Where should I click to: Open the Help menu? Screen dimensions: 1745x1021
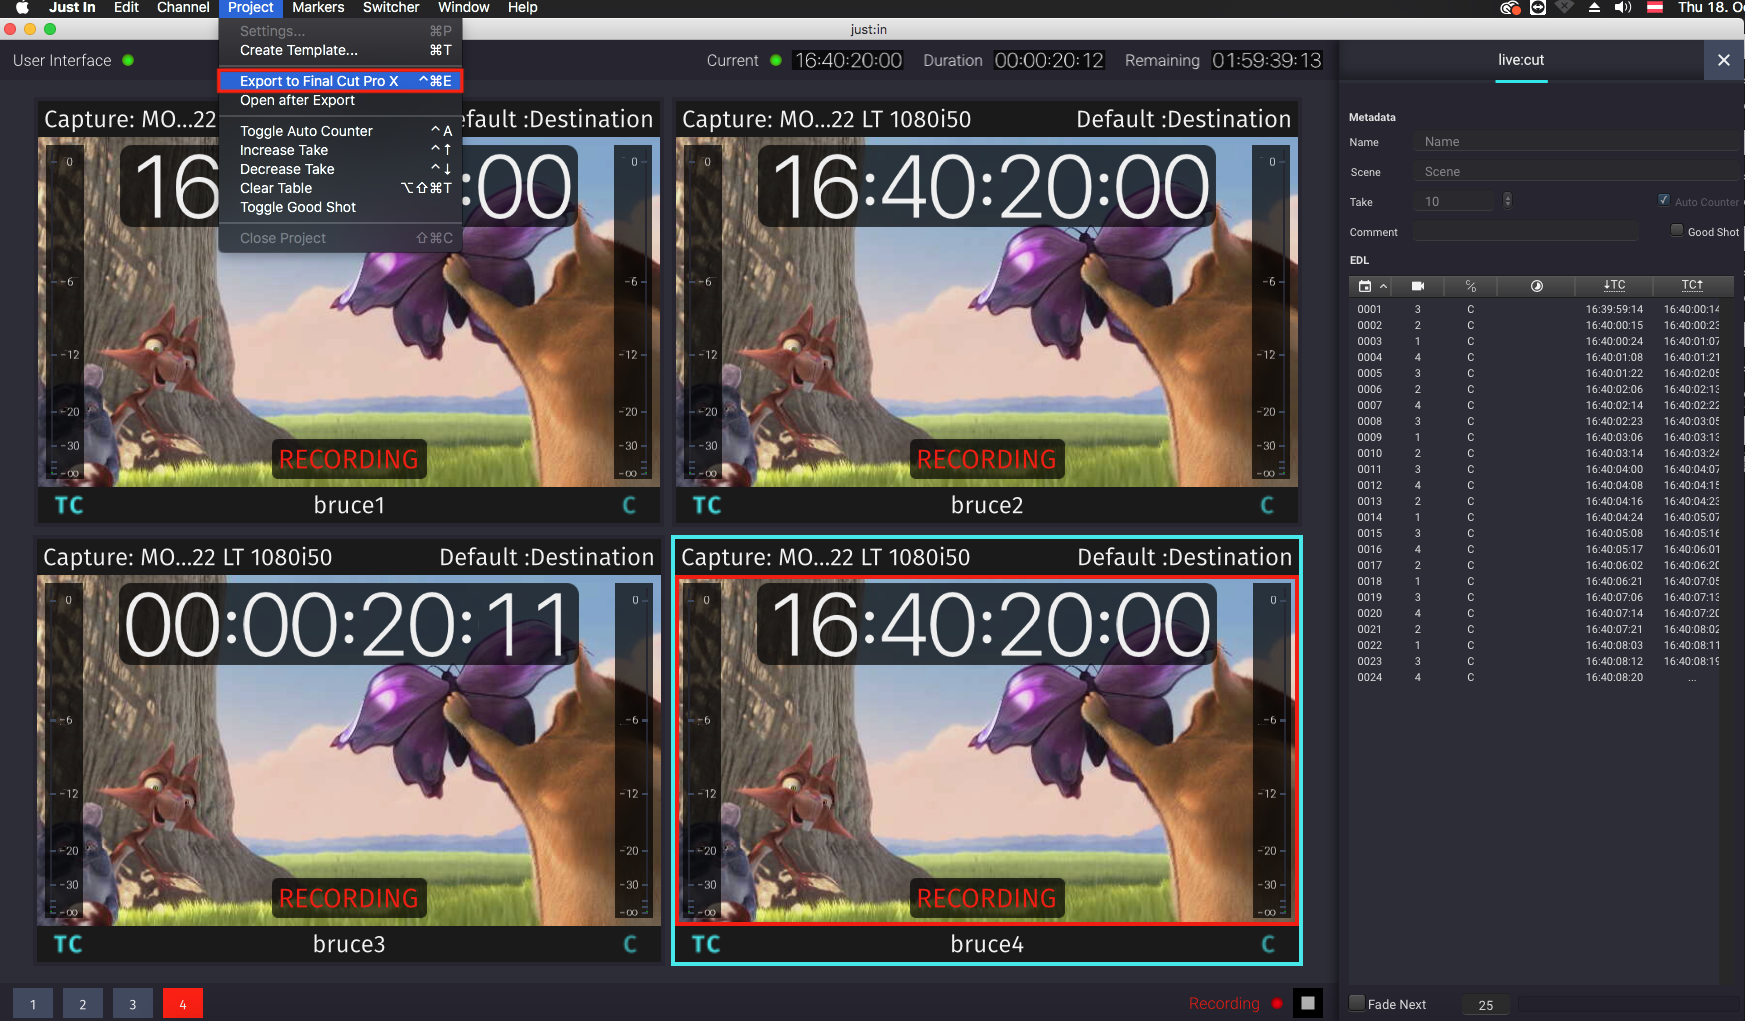[523, 8]
